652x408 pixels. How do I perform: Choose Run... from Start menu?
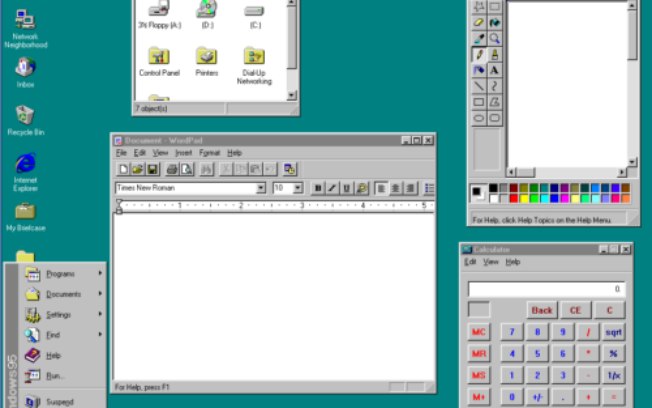[62, 376]
